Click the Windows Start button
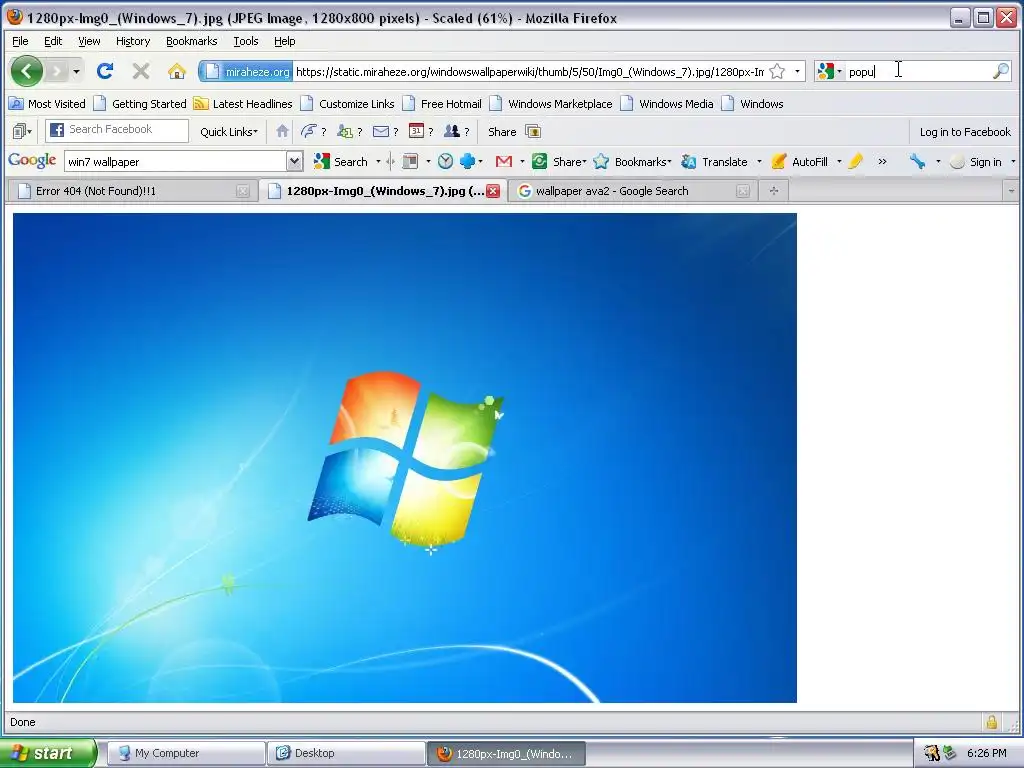The height and width of the screenshot is (768, 1024). (x=48, y=753)
